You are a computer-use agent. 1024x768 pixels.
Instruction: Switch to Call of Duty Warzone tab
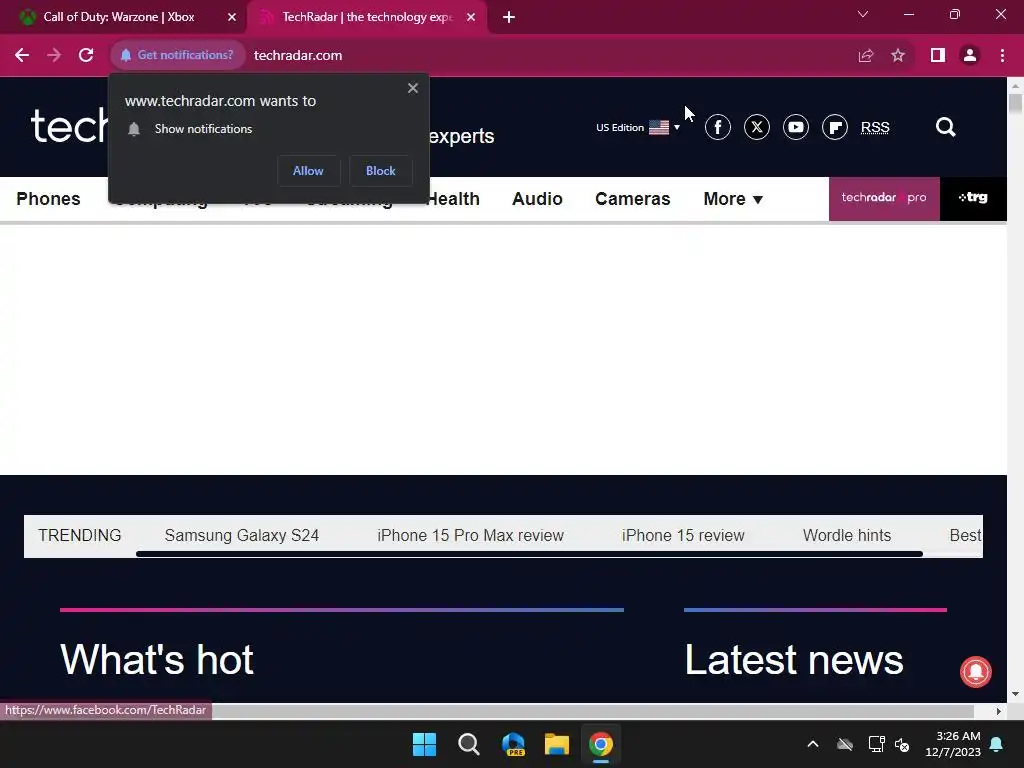point(119,17)
